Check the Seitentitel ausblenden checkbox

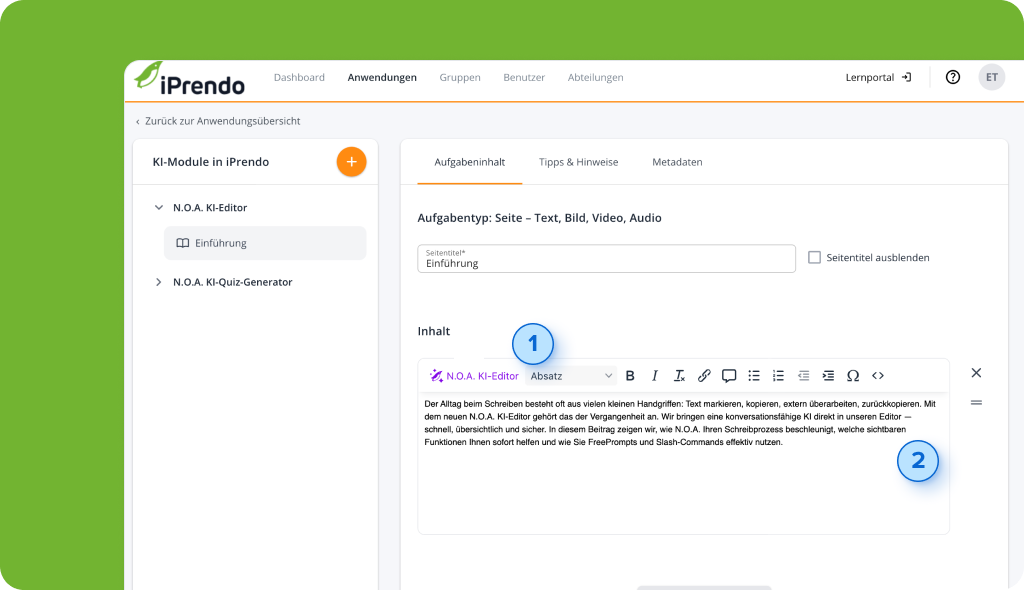pos(814,257)
